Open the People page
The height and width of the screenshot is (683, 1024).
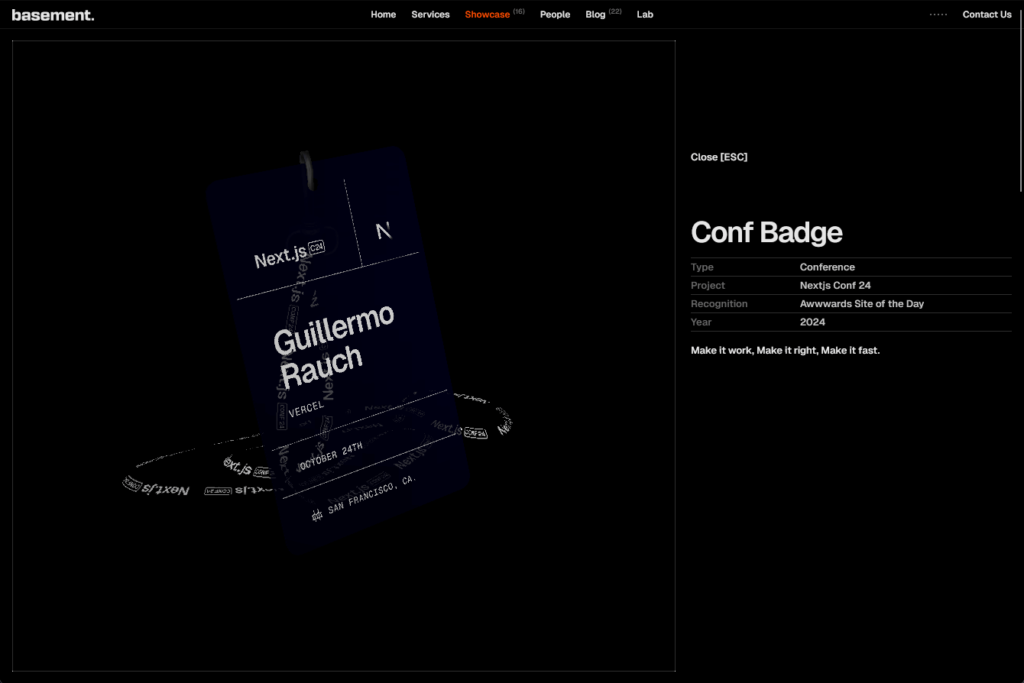click(x=555, y=14)
